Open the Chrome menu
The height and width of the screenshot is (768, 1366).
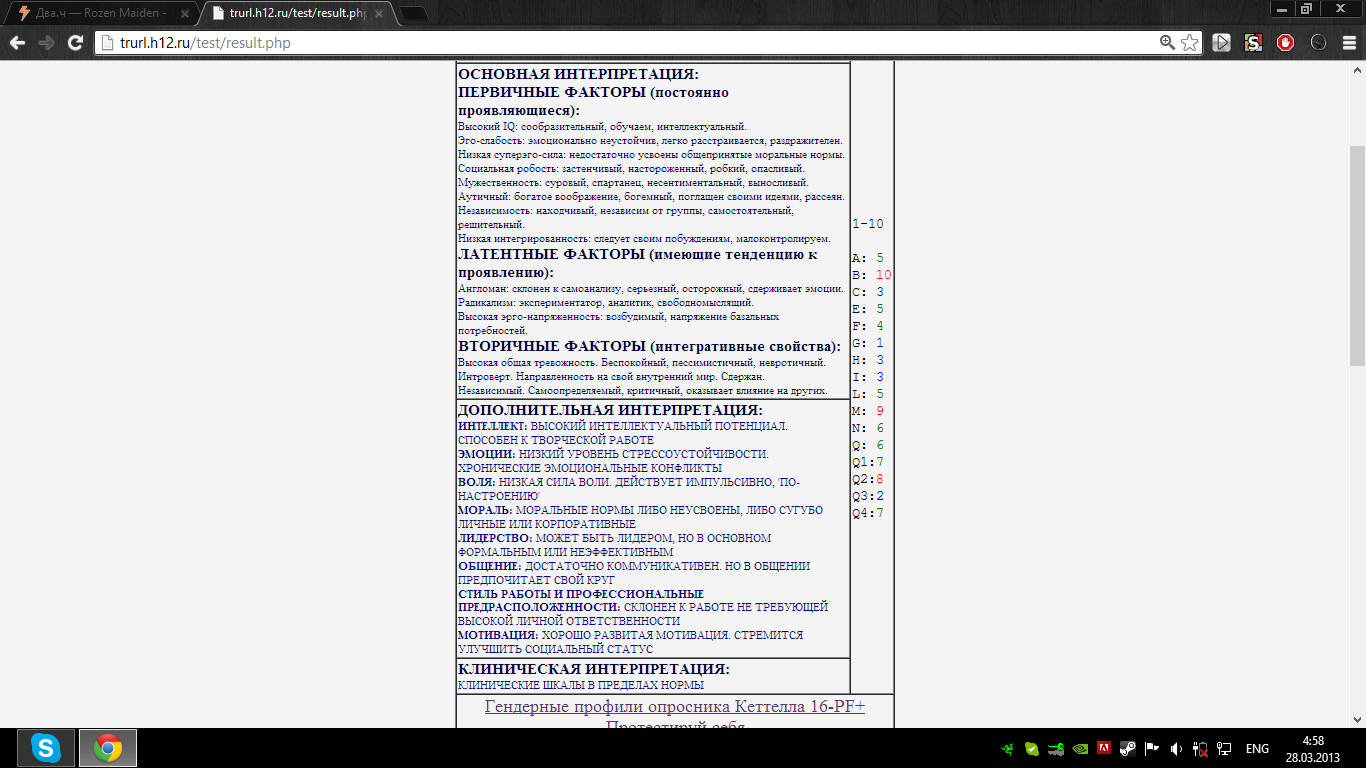click(1350, 43)
